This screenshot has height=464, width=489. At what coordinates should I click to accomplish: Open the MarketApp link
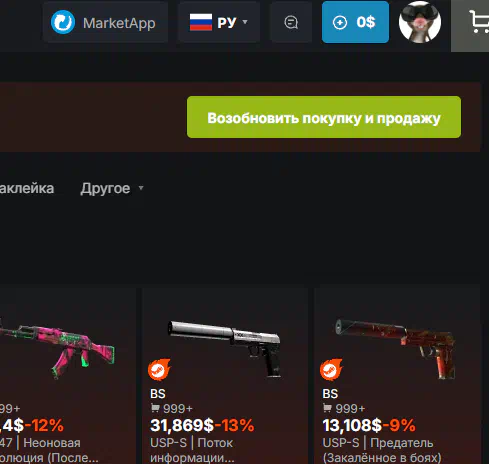(x=105, y=22)
